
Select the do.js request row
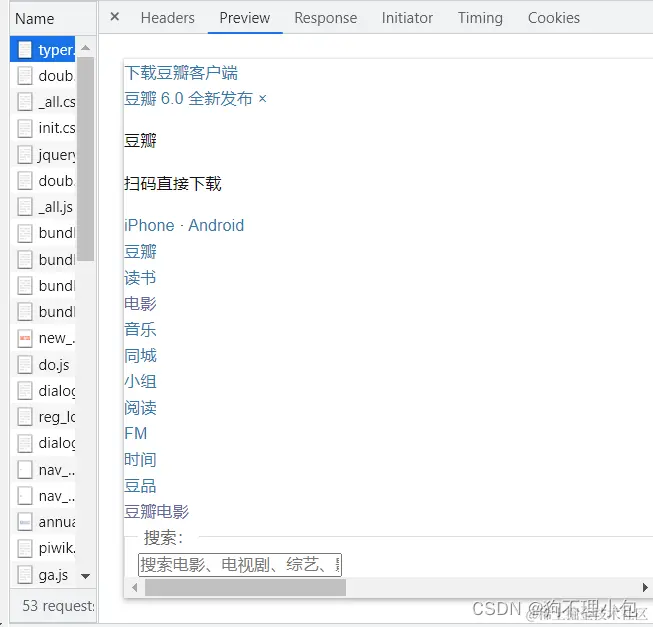pos(43,365)
